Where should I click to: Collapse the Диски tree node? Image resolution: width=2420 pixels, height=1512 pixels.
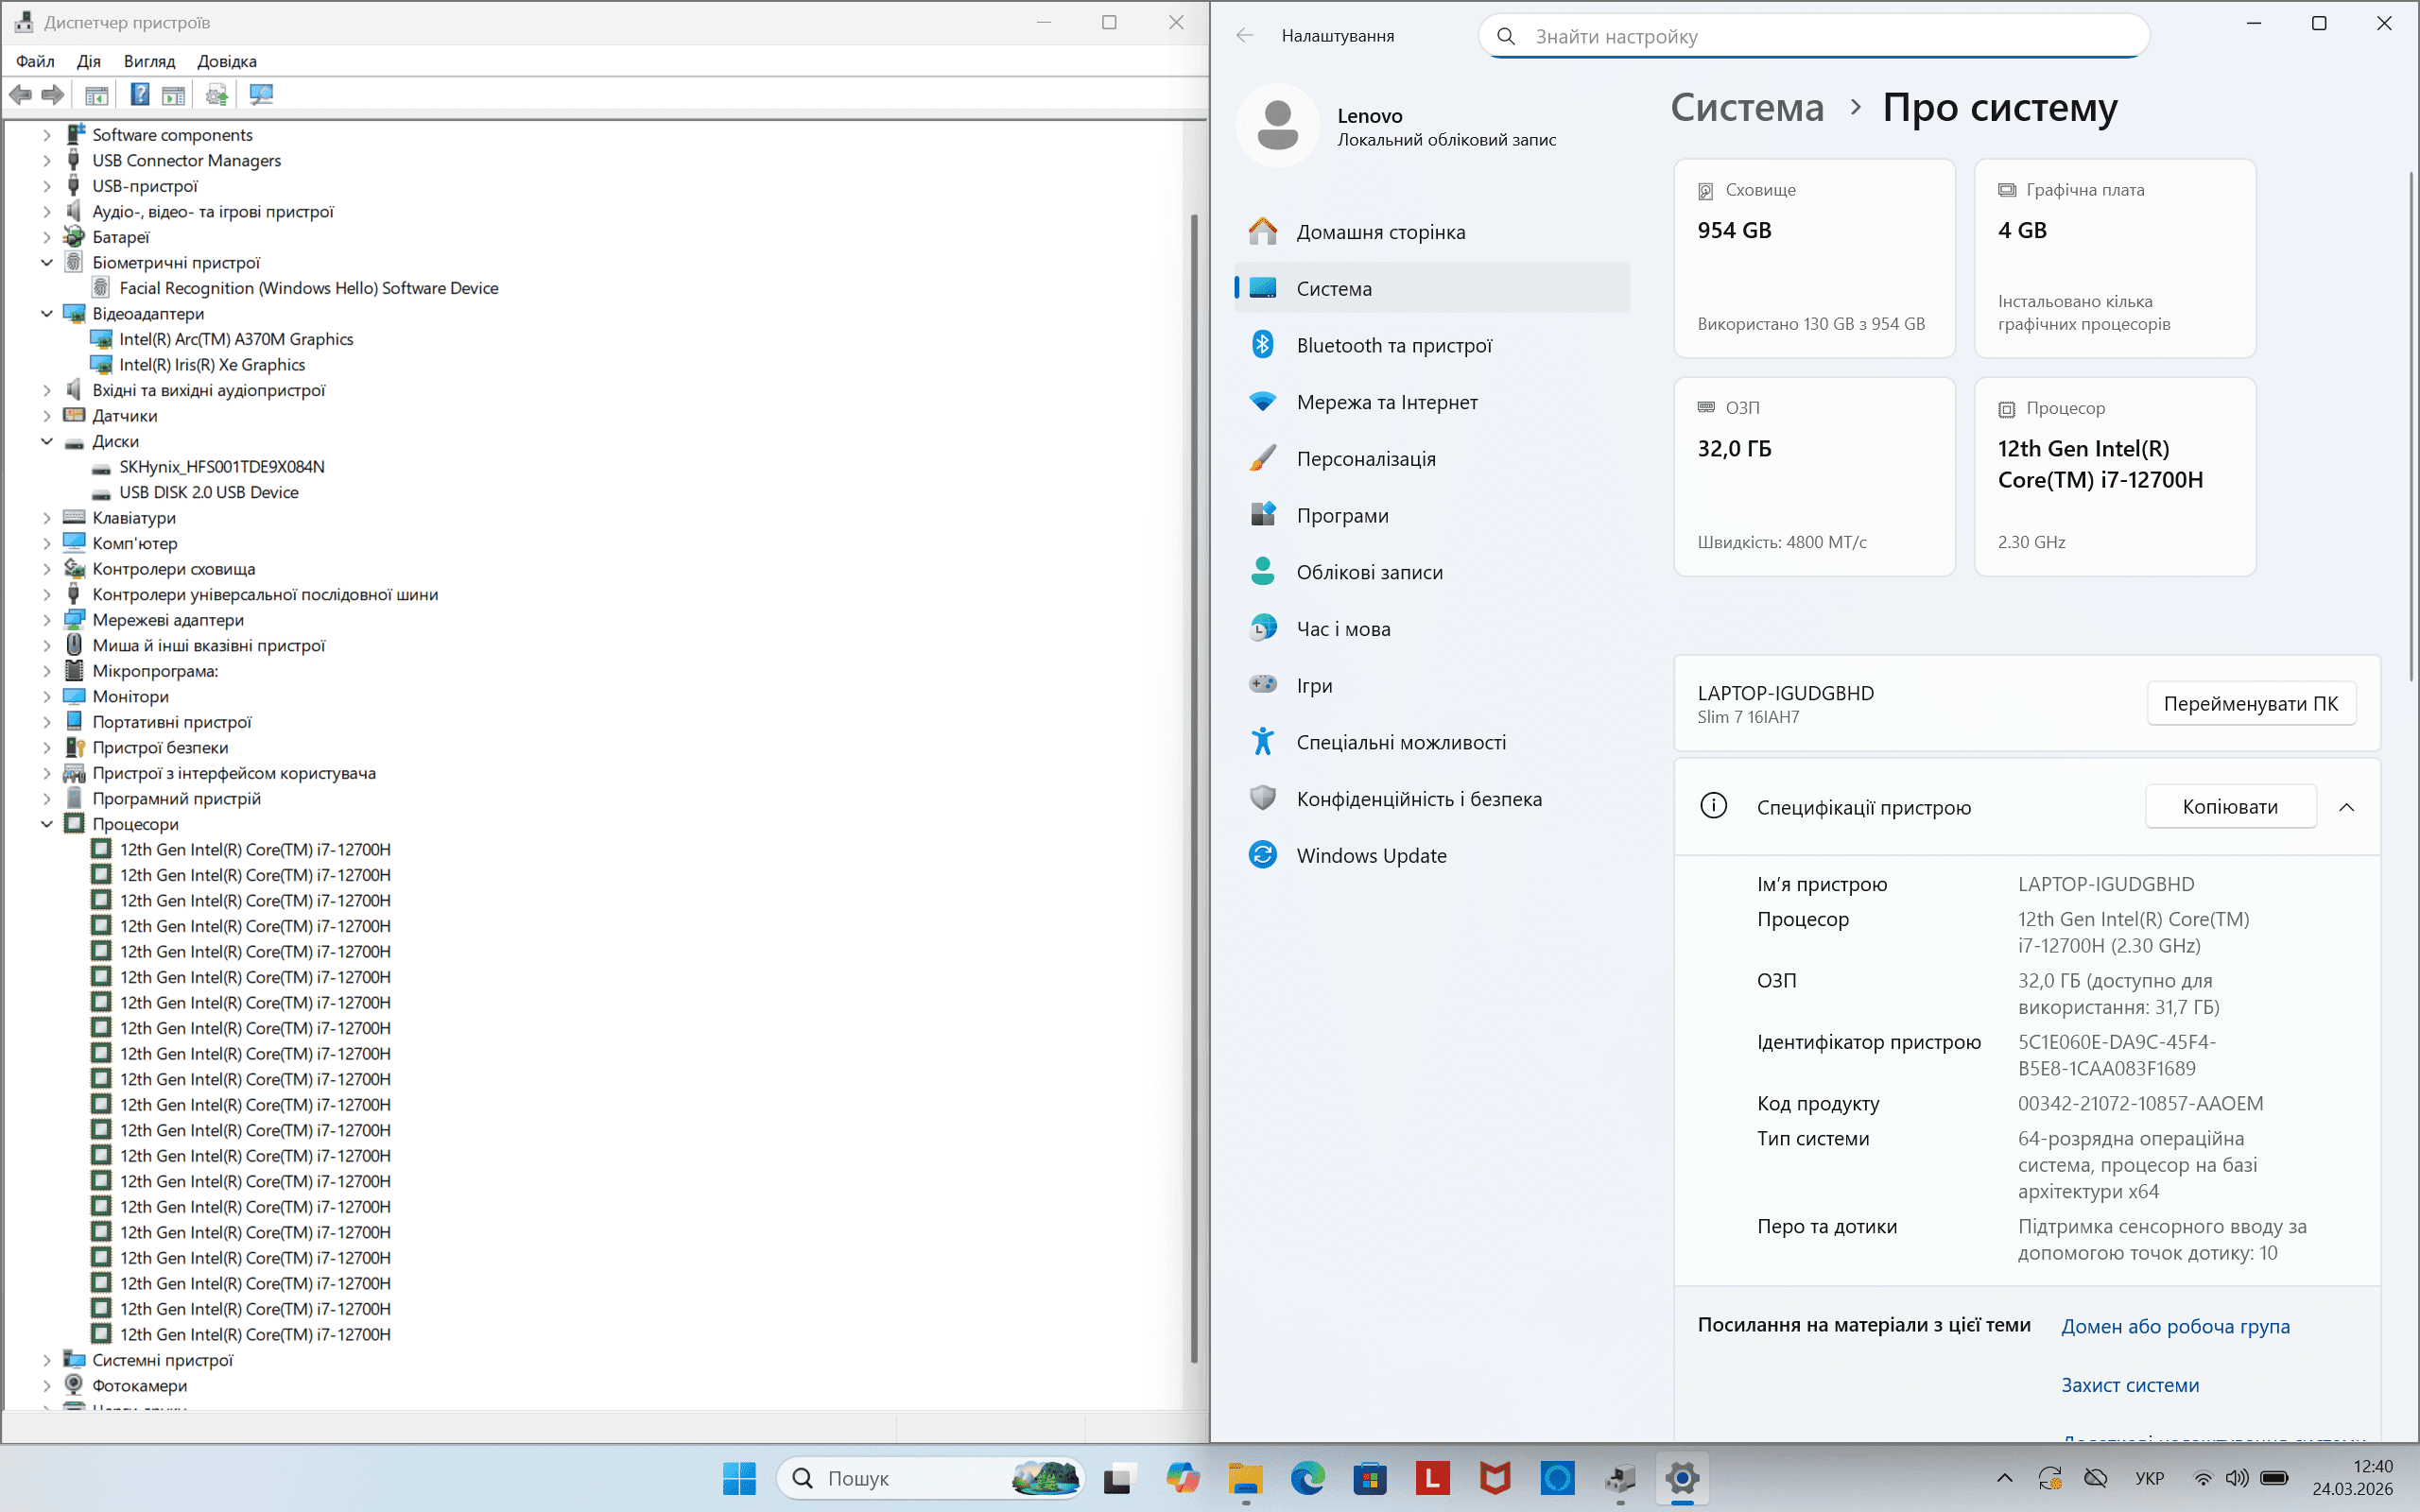click(x=47, y=441)
